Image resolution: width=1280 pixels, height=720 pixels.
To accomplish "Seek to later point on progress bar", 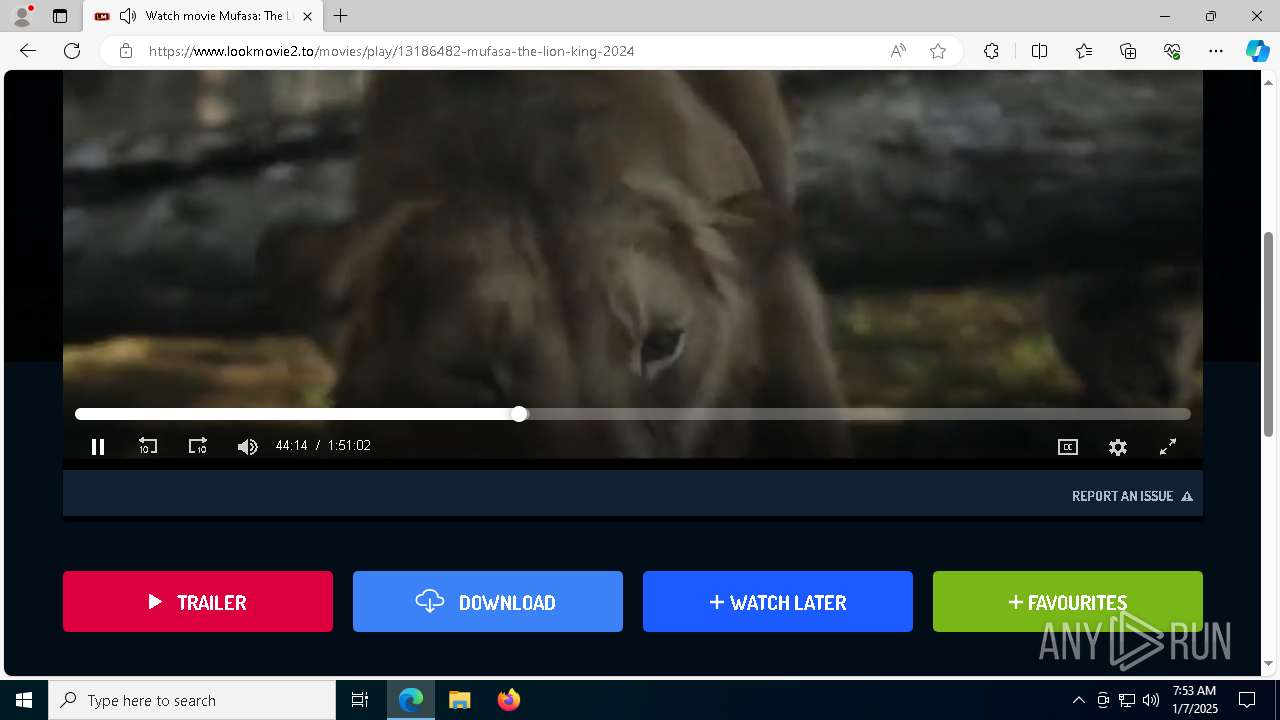I will tap(860, 414).
